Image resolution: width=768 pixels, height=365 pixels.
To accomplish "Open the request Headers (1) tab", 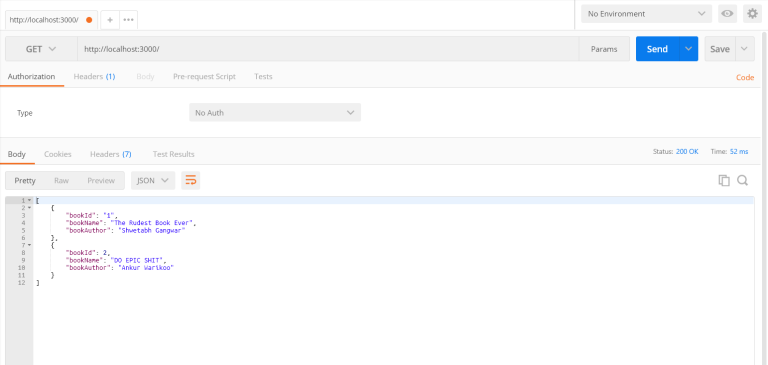I will [94, 76].
